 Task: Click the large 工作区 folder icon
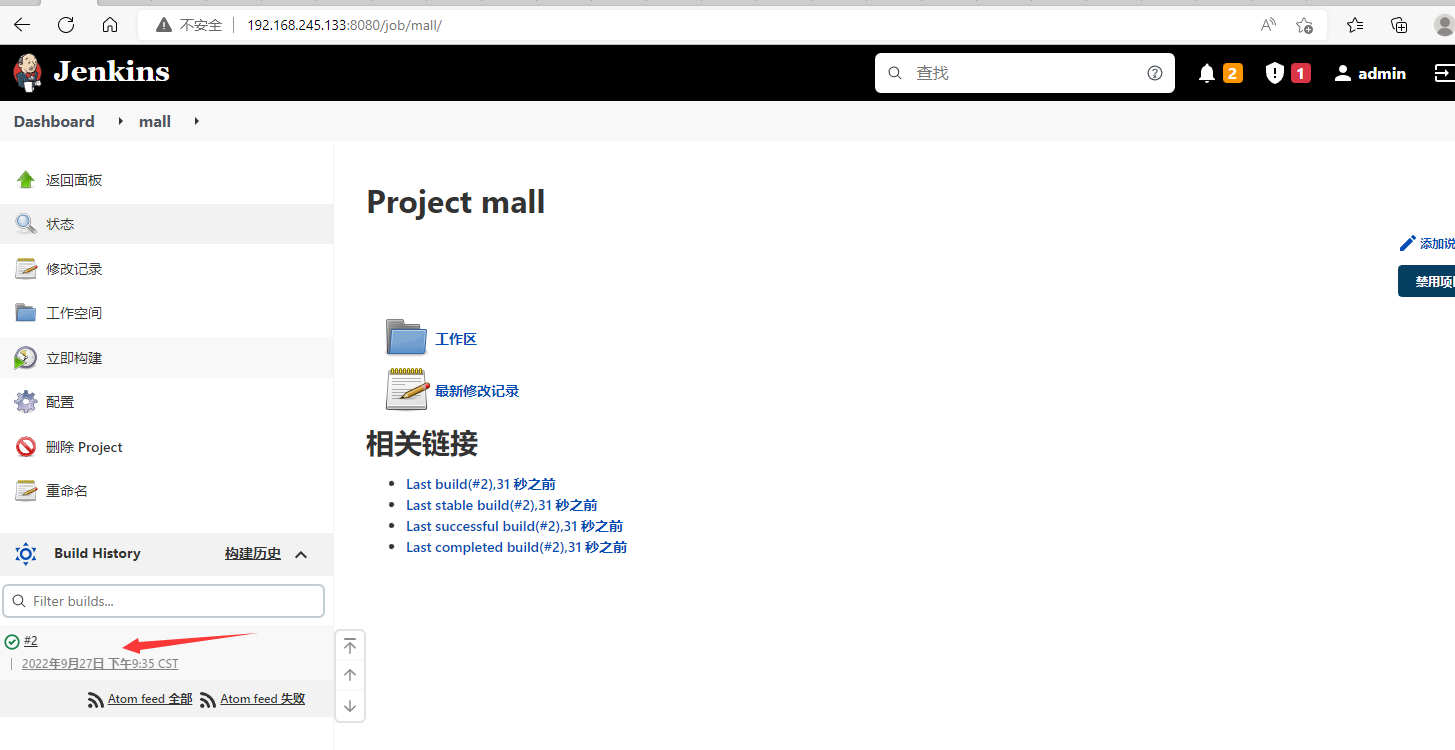coord(407,338)
